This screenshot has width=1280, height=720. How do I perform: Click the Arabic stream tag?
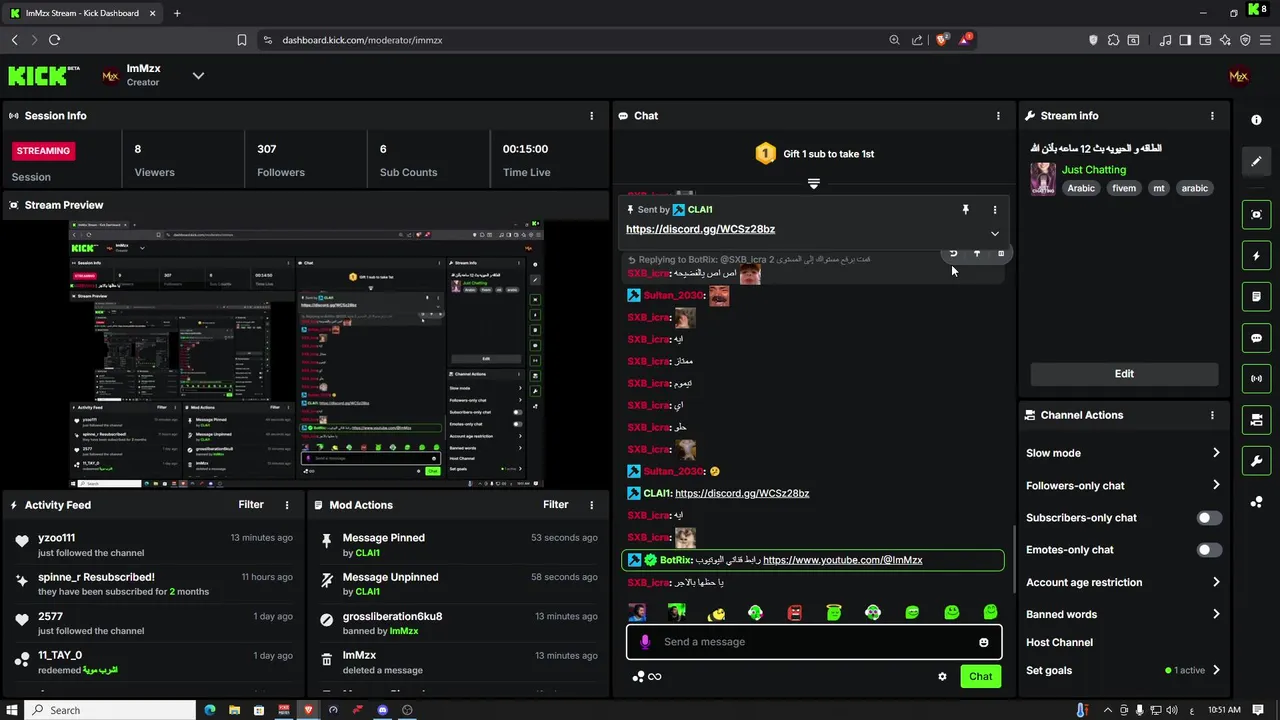click(1081, 188)
